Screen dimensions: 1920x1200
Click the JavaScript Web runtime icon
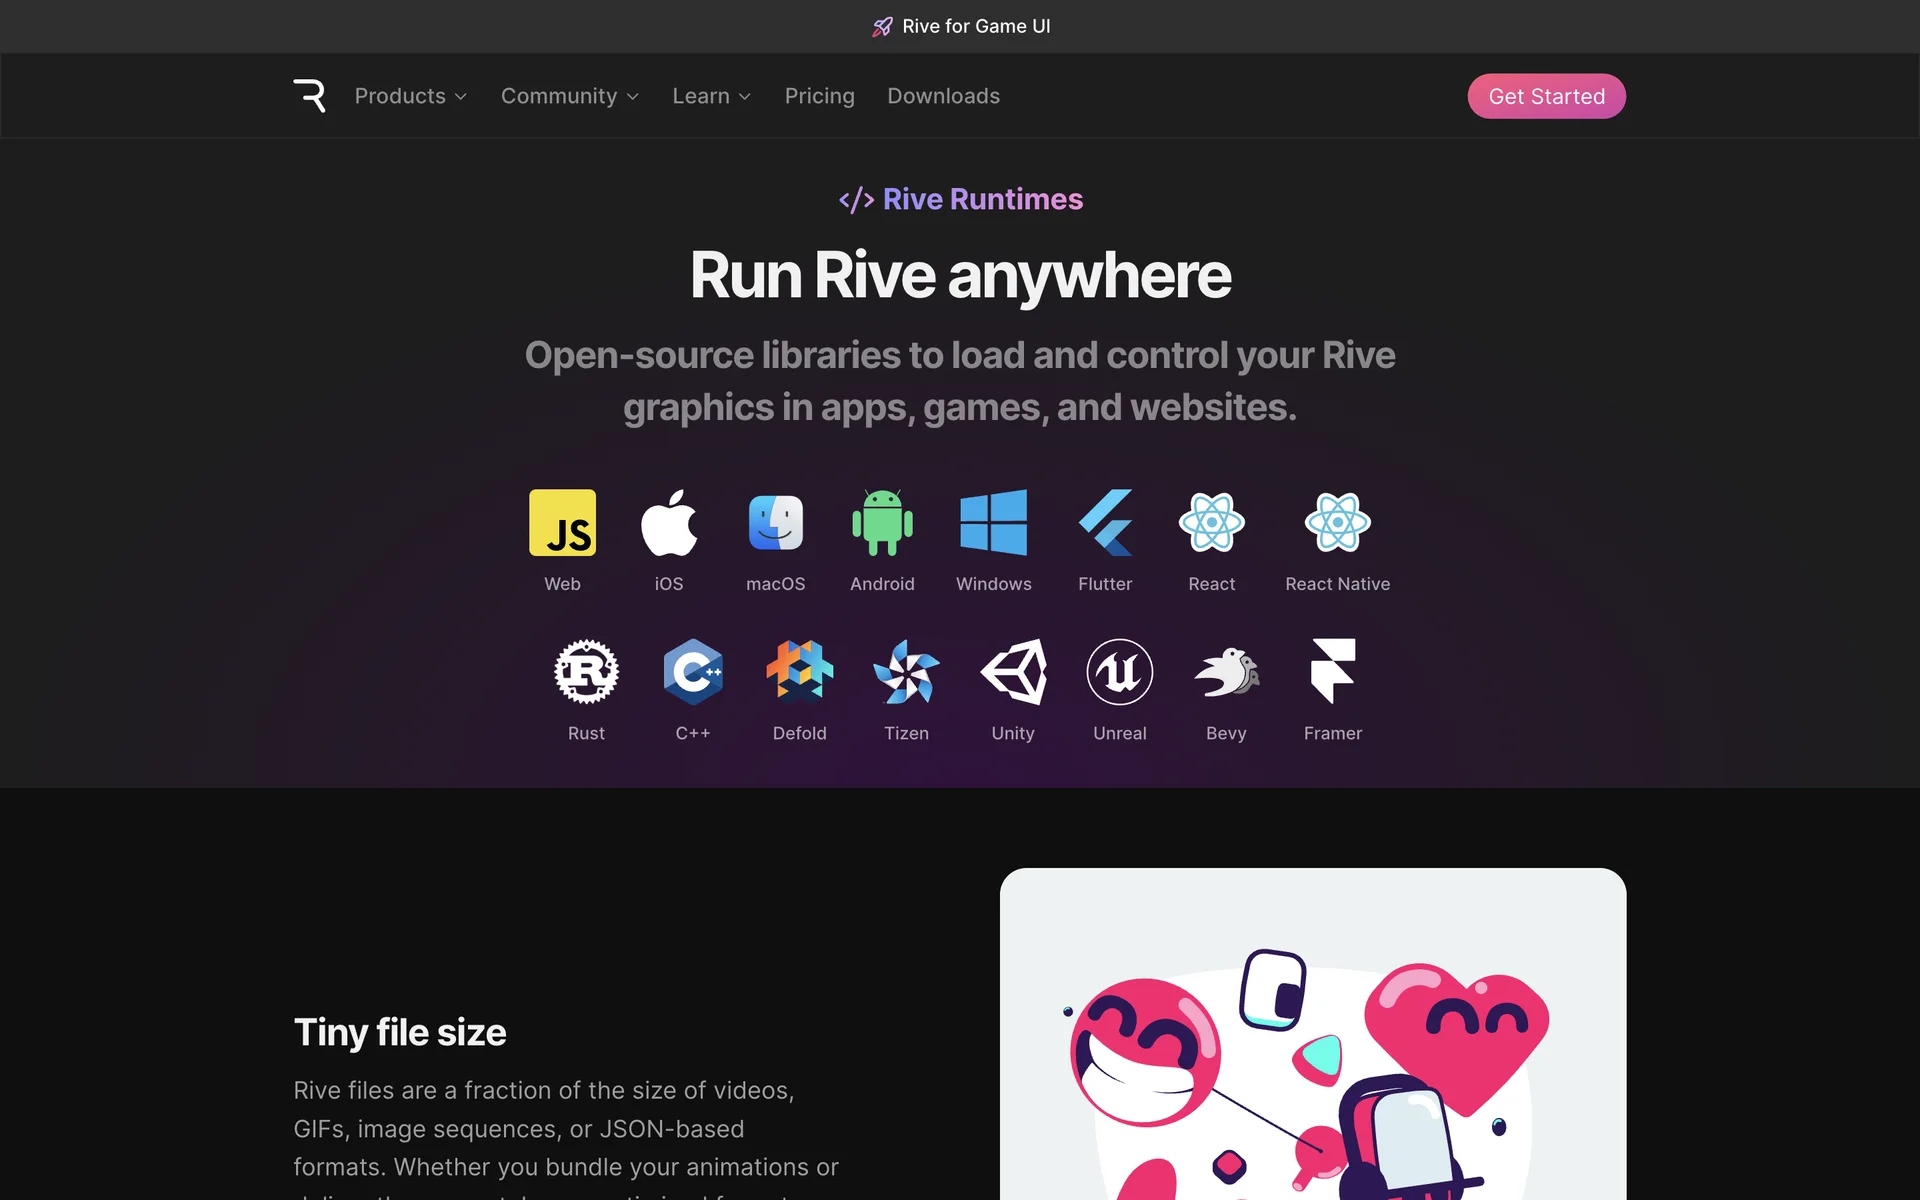point(562,523)
